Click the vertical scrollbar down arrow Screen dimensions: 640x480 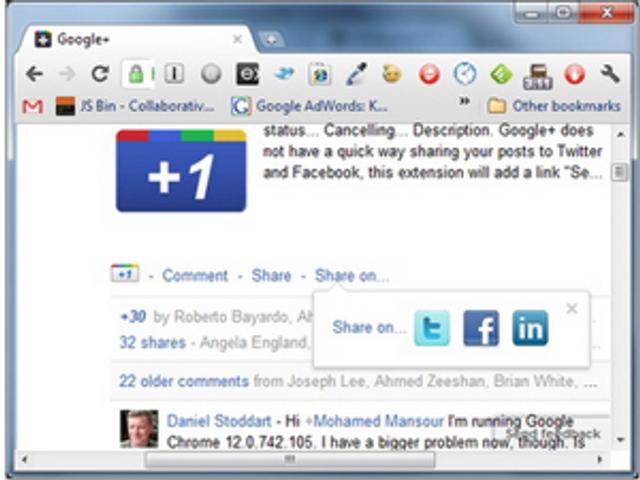tap(620, 440)
